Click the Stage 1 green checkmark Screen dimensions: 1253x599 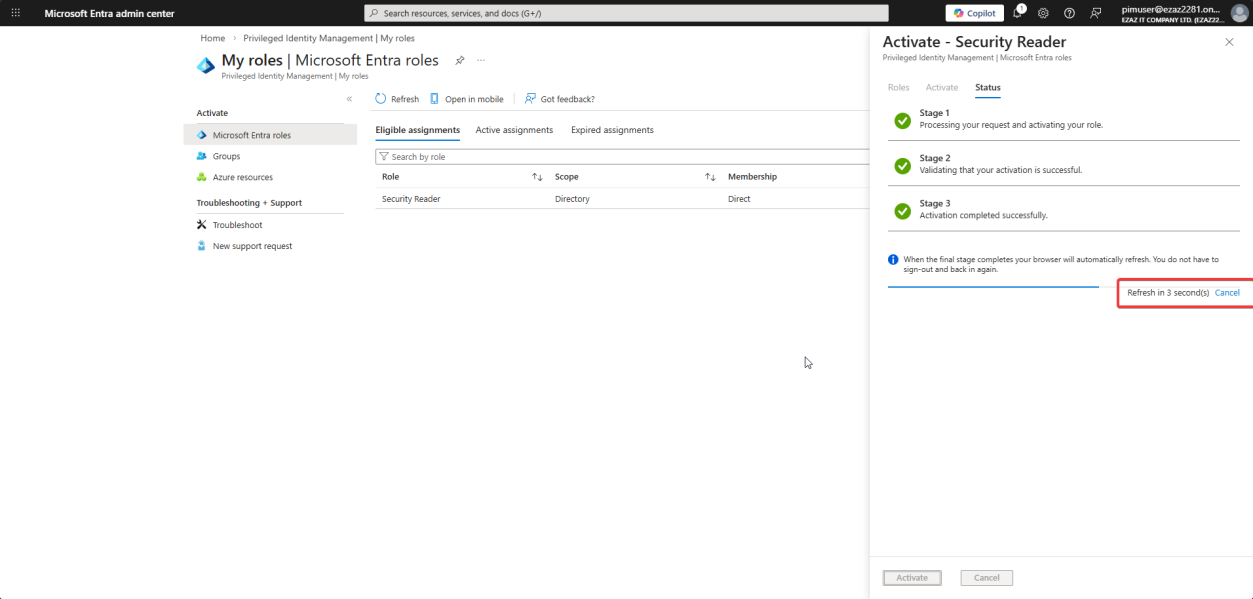[x=902, y=120]
